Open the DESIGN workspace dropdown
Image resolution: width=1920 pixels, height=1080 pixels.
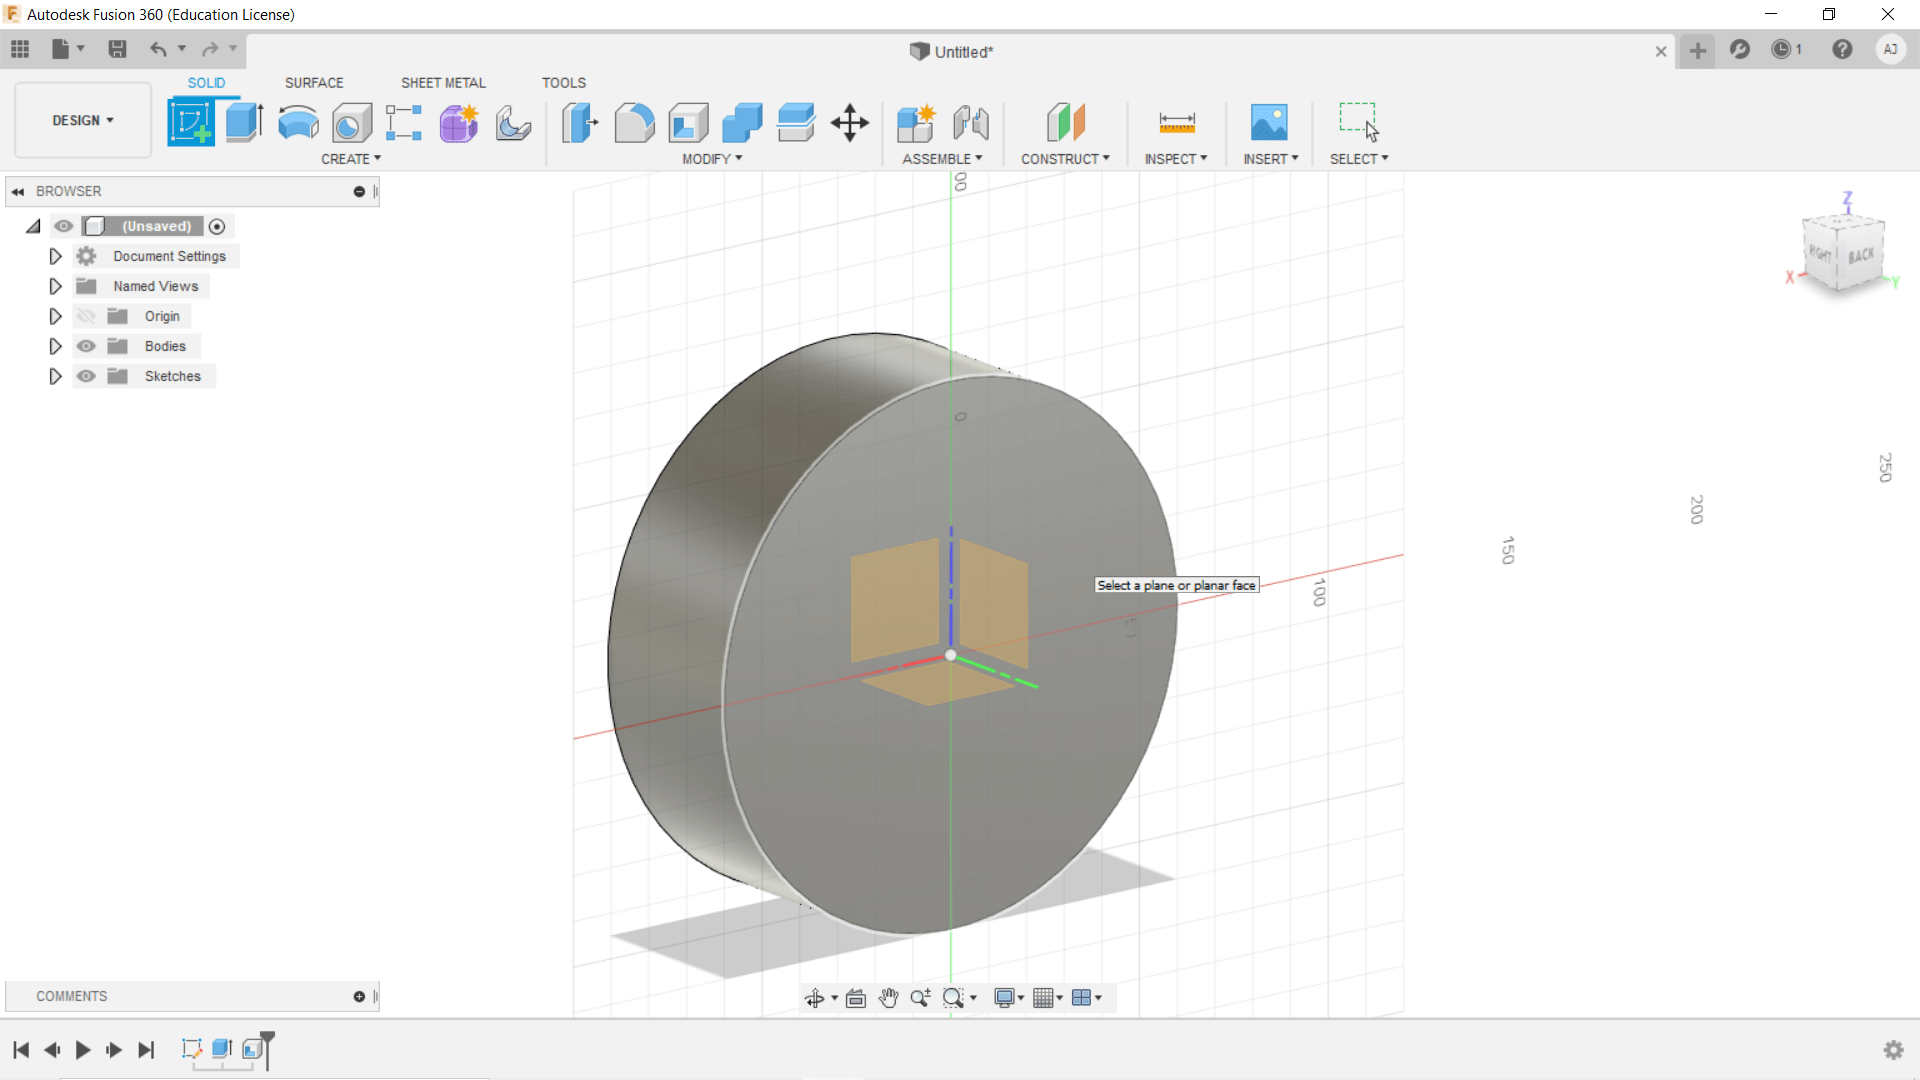[x=83, y=120]
